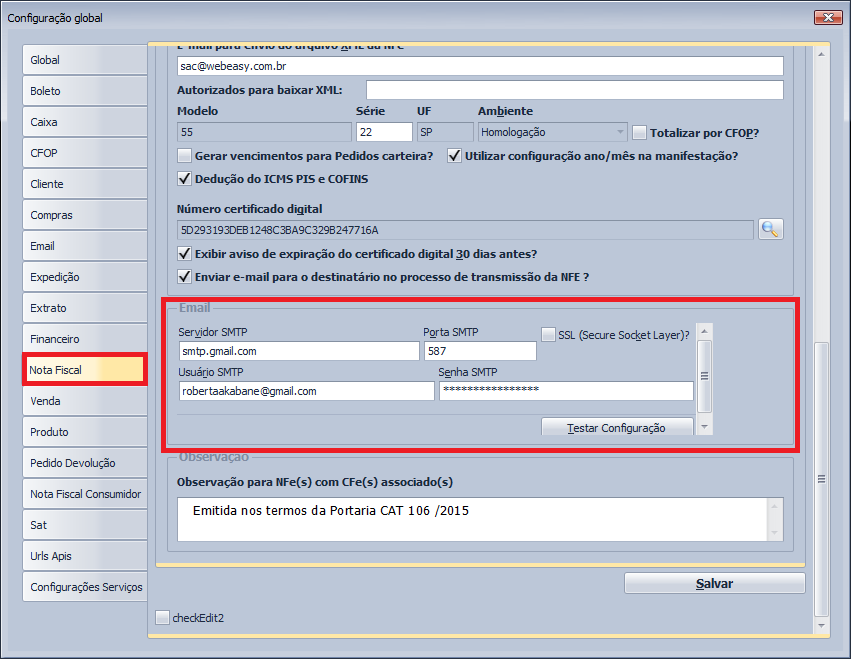This screenshot has width=851, height=659.
Task: Uncheck Dedução do ICMS PIS e COFINS
Action: point(184,179)
